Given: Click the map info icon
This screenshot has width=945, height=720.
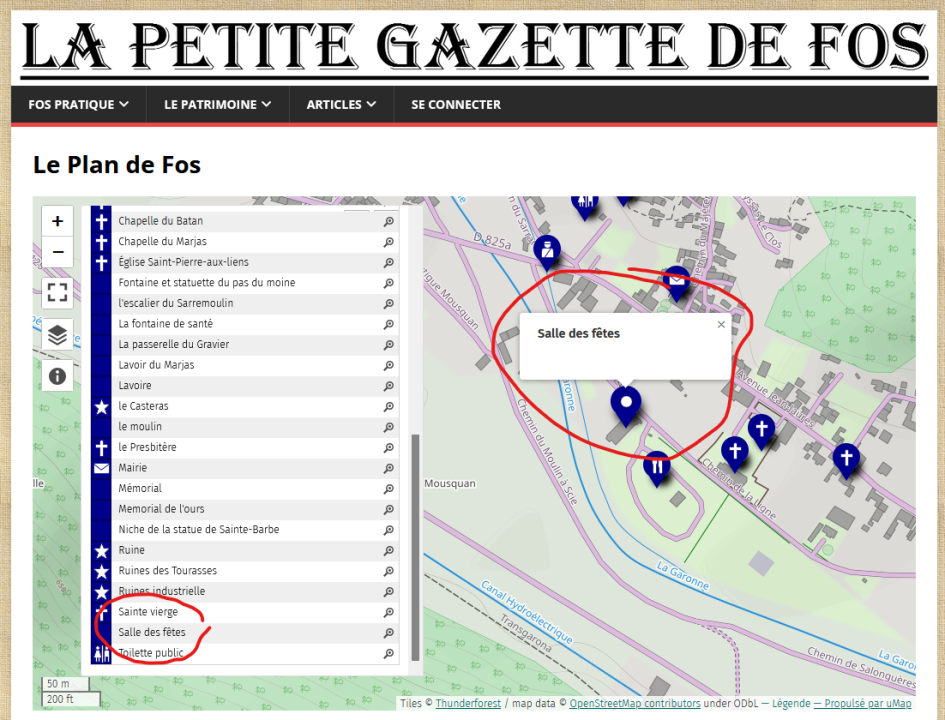Looking at the screenshot, I should (57, 376).
